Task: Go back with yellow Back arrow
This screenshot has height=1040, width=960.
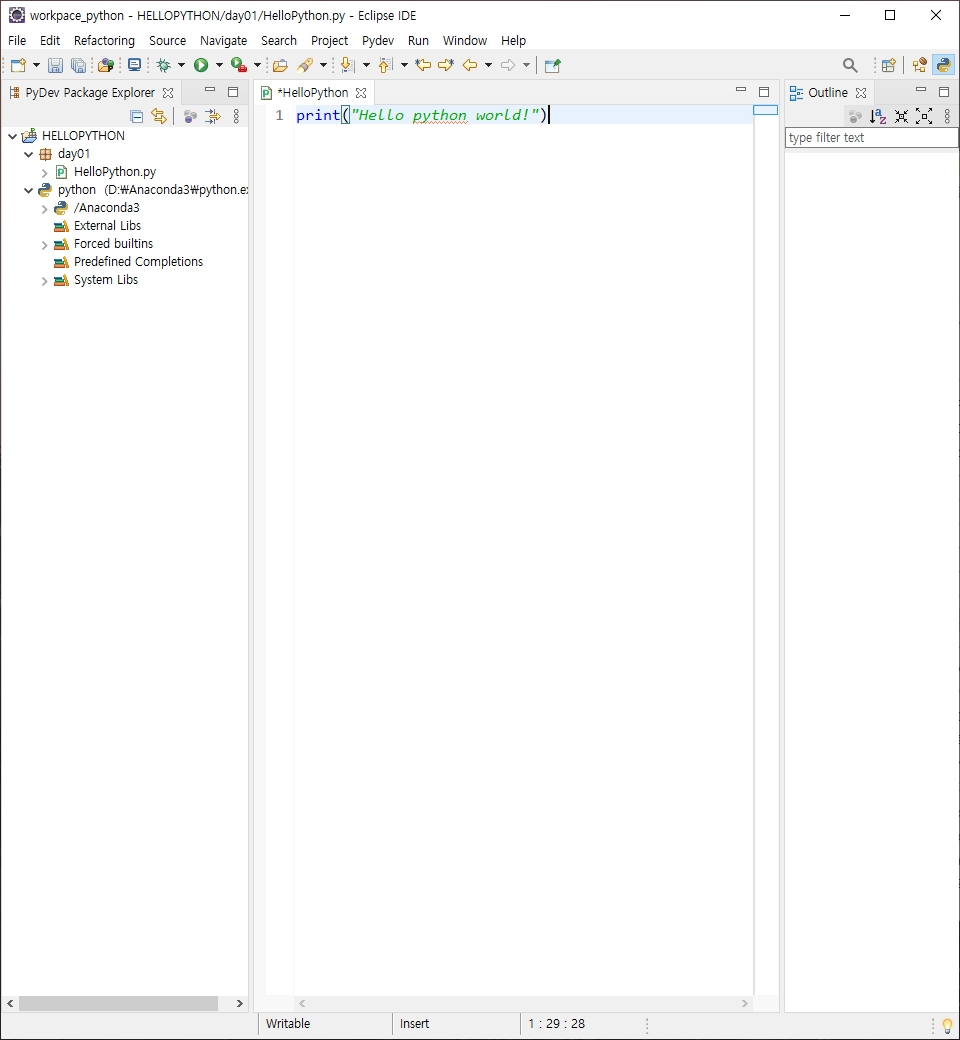Action: [x=470, y=65]
